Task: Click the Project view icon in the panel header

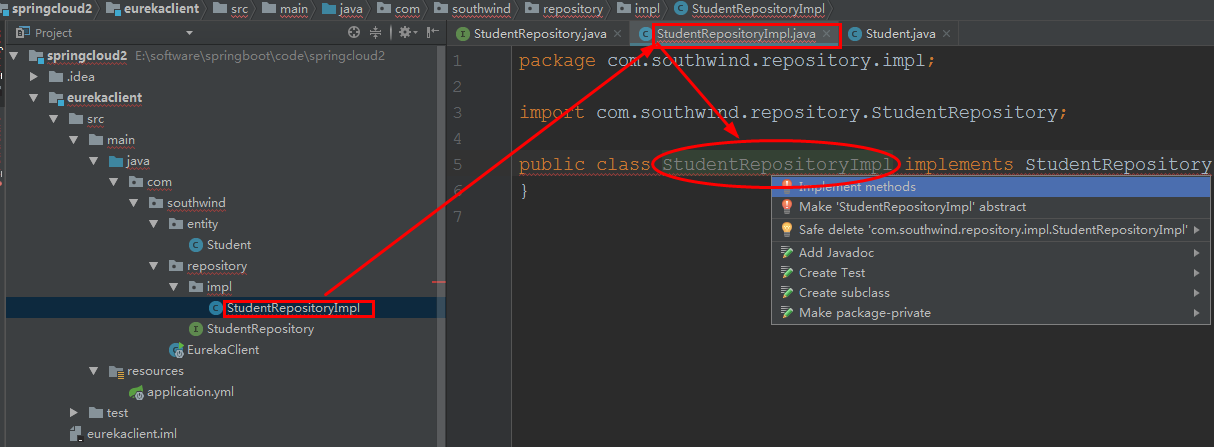Action: 23,33
